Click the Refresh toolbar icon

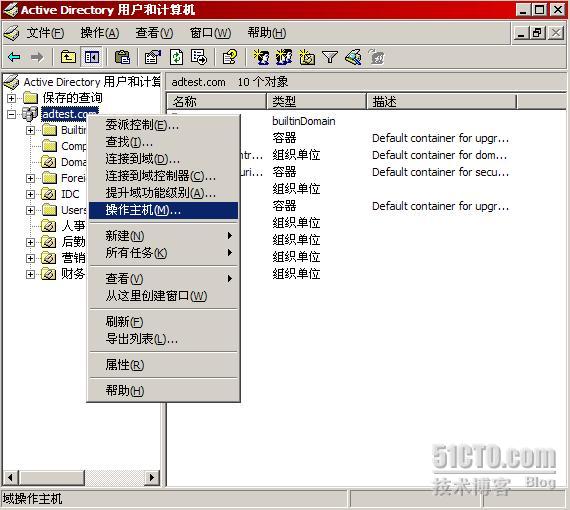tap(176, 57)
